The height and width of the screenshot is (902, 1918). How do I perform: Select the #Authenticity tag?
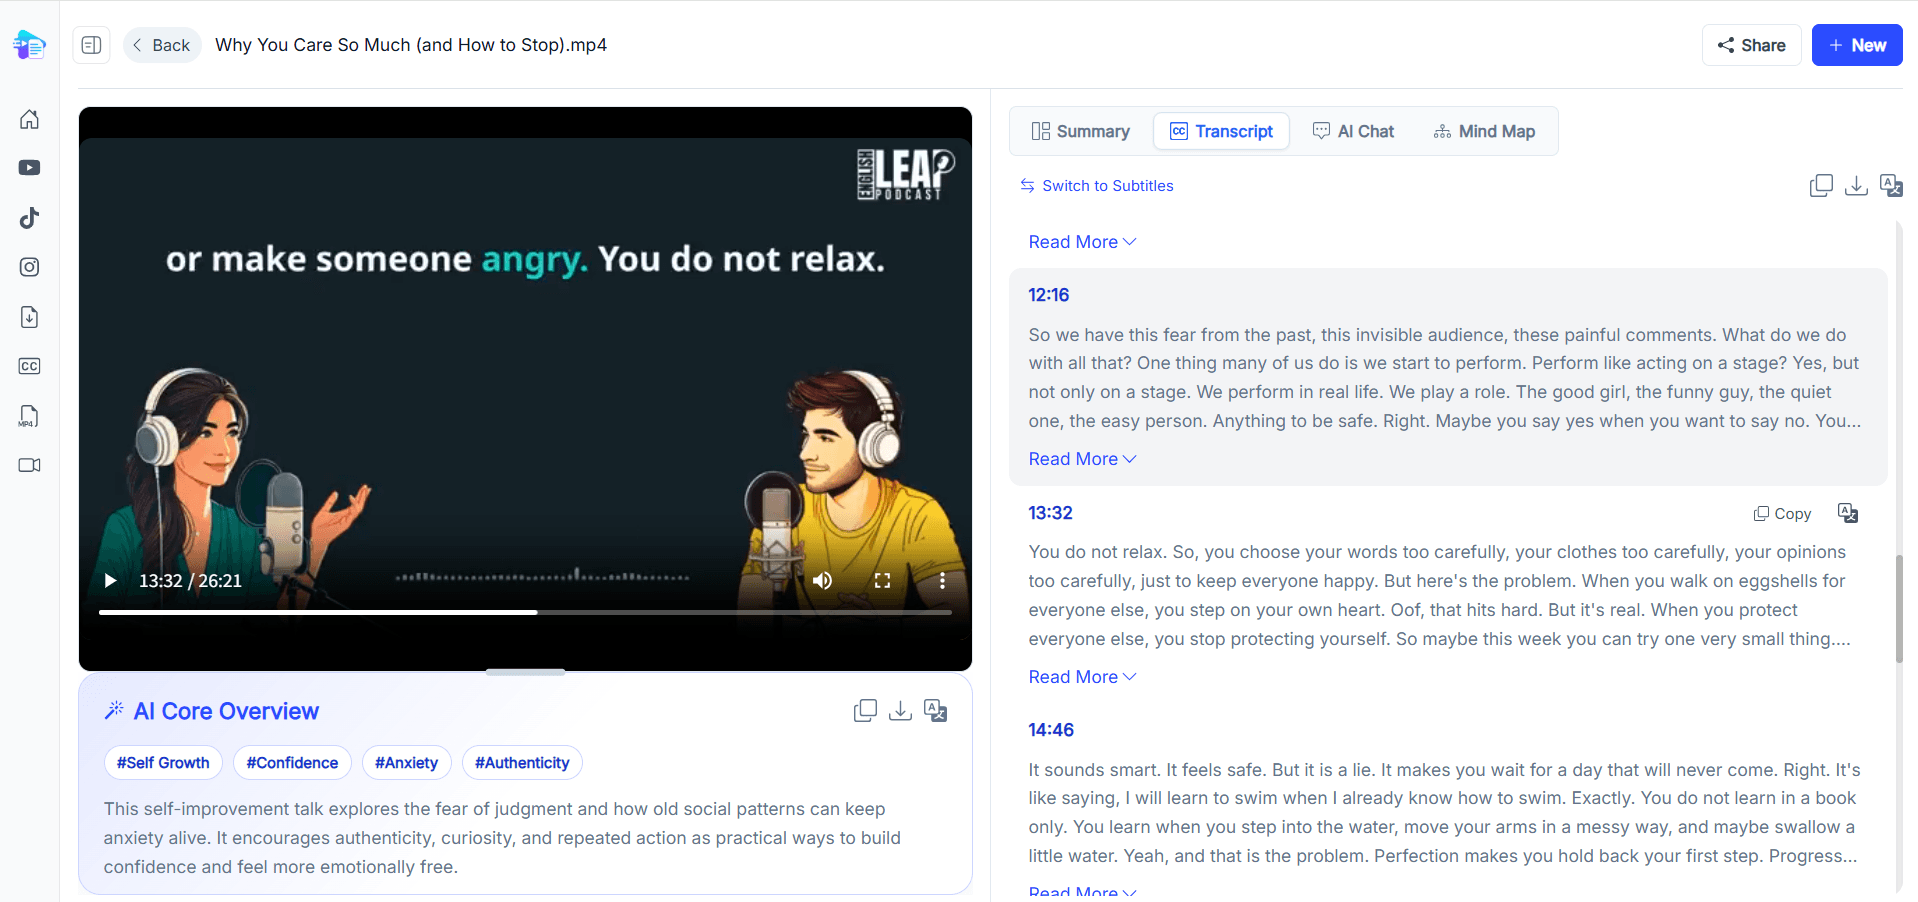(x=522, y=763)
